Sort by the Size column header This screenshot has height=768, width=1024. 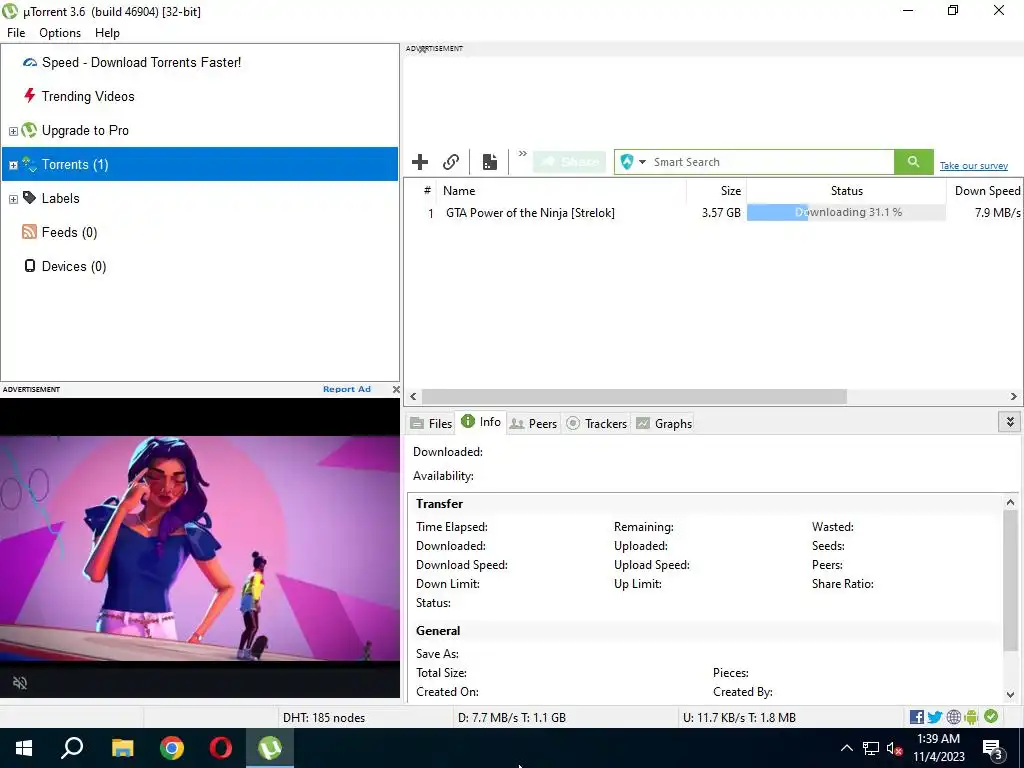(716, 191)
